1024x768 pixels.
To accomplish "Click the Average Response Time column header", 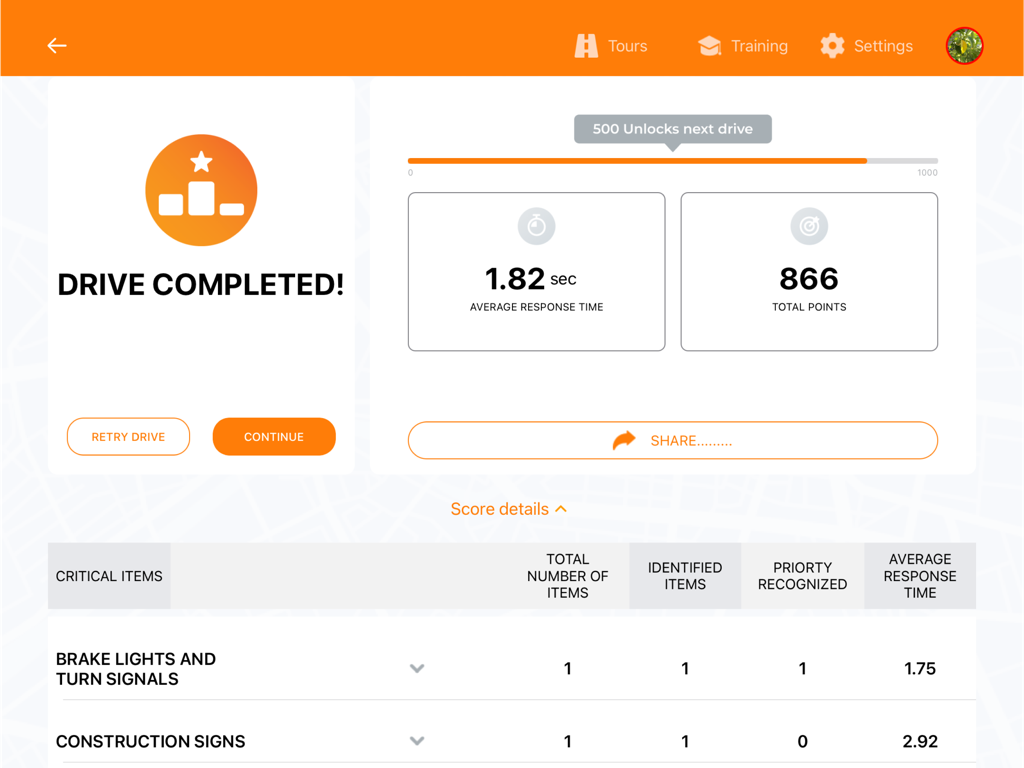I will [x=920, y=576].
